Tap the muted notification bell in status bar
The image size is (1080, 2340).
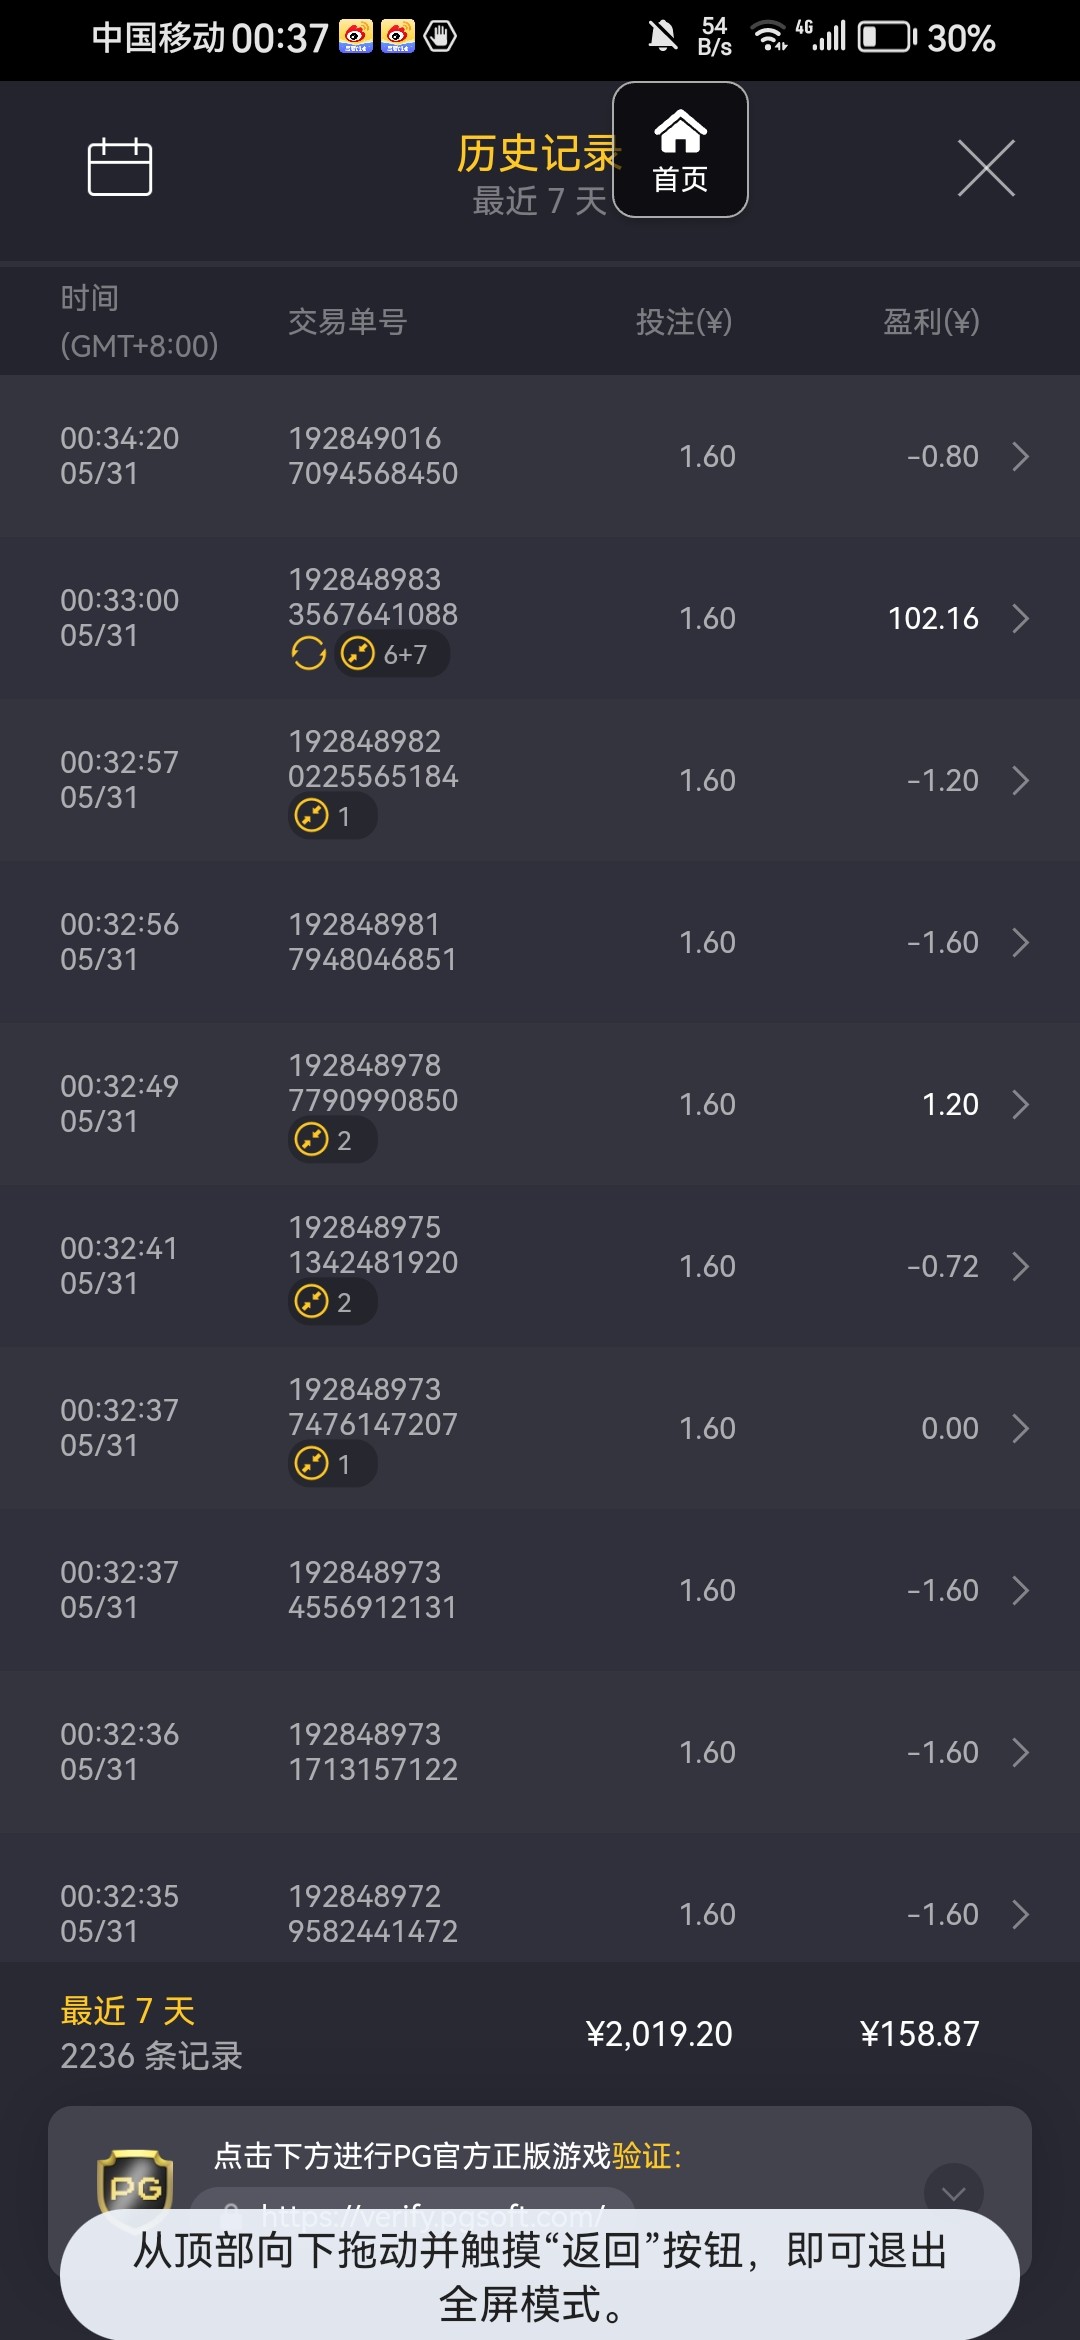pyautogui.click(x=662, y=37)
